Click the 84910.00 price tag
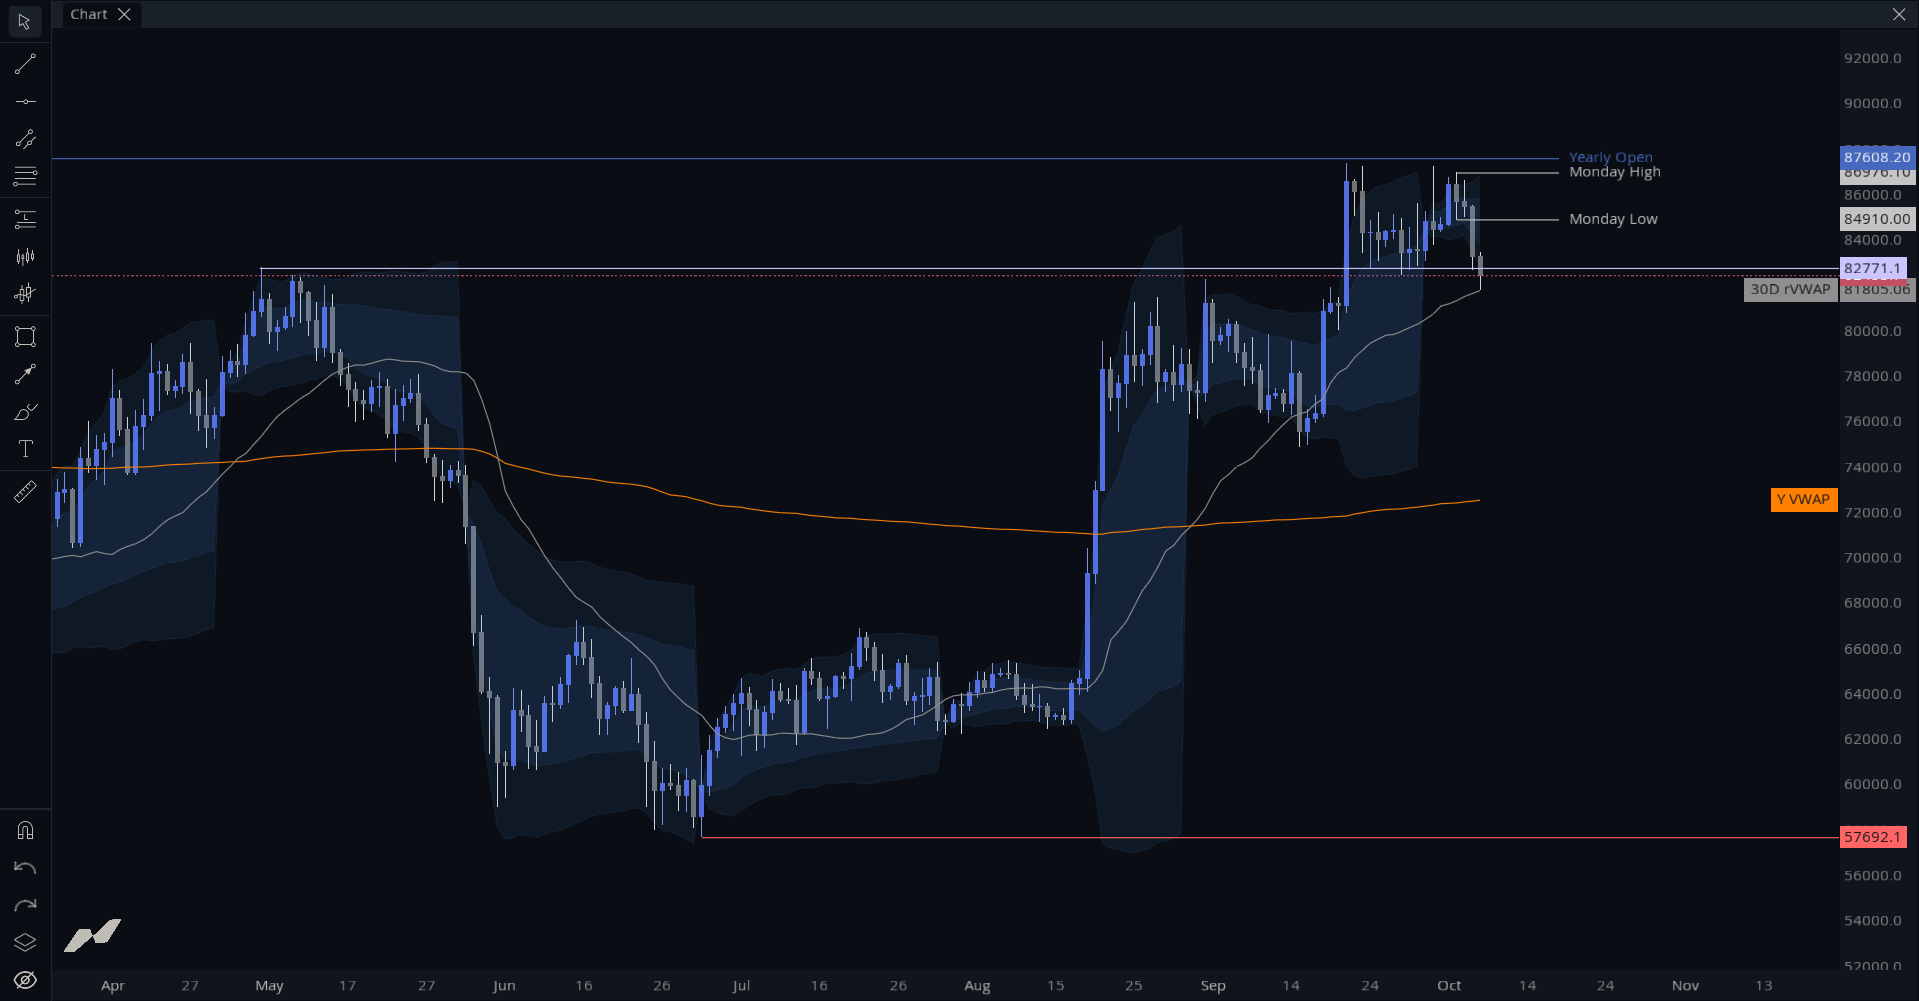Screen dimensions: 1919x1001 point(1877,219)
